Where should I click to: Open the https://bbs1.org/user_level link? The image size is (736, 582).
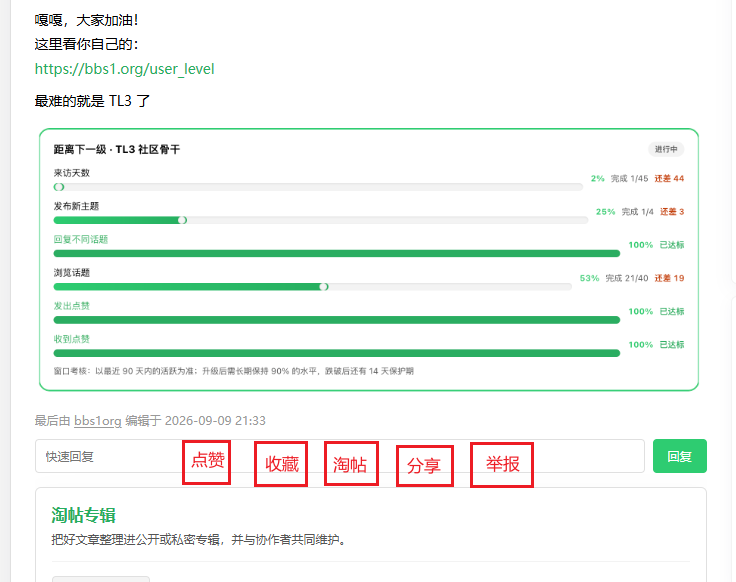tap(124, 69)
